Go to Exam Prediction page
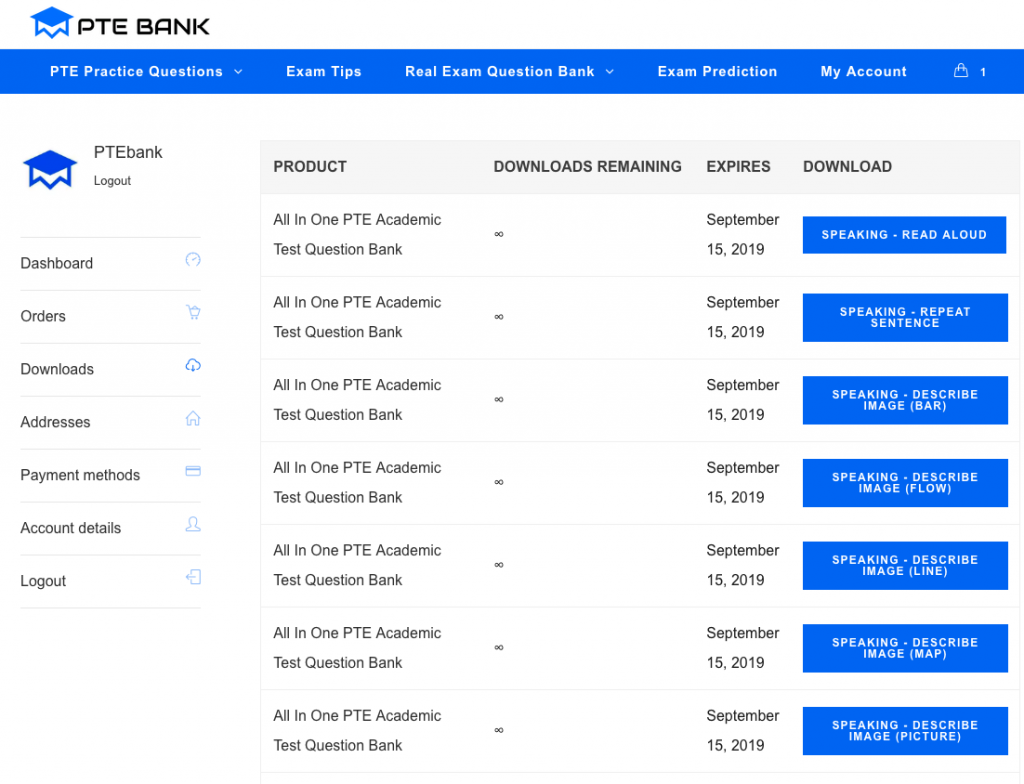Image resolution: width=1024 pixels, height=784 pixels. [x=717, y=72]
